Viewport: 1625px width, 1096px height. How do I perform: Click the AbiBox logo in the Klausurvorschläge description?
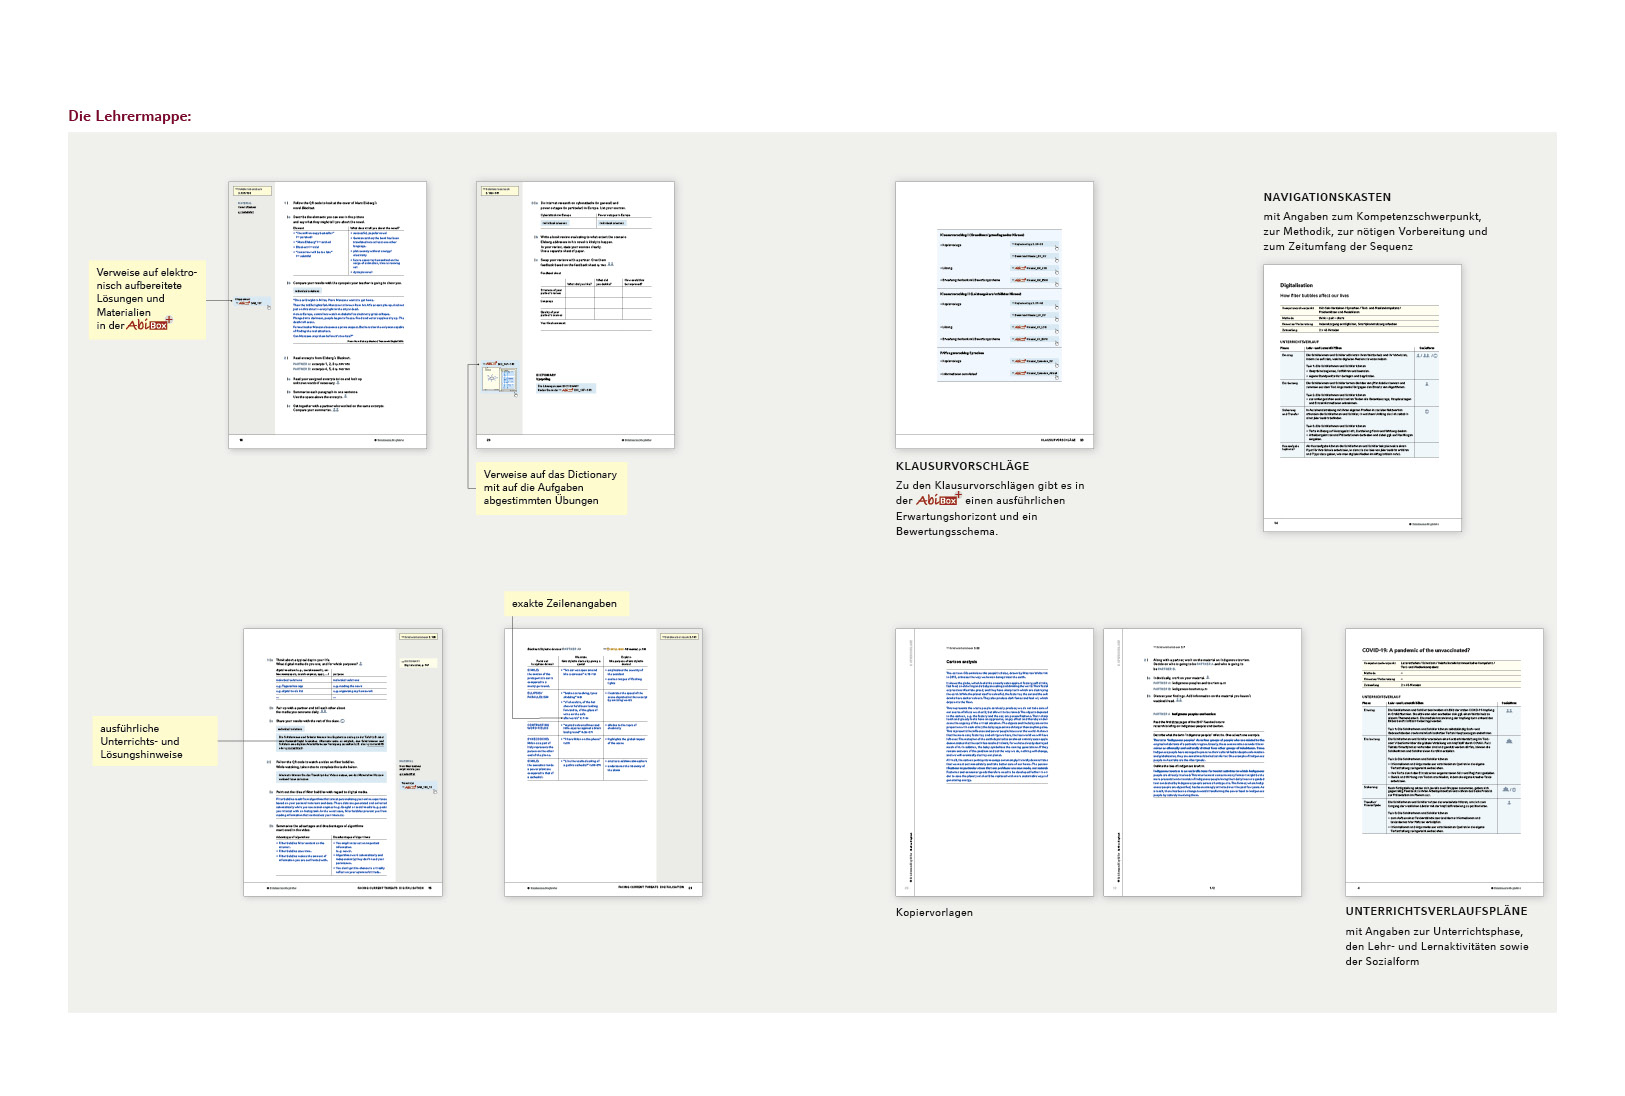938,499
